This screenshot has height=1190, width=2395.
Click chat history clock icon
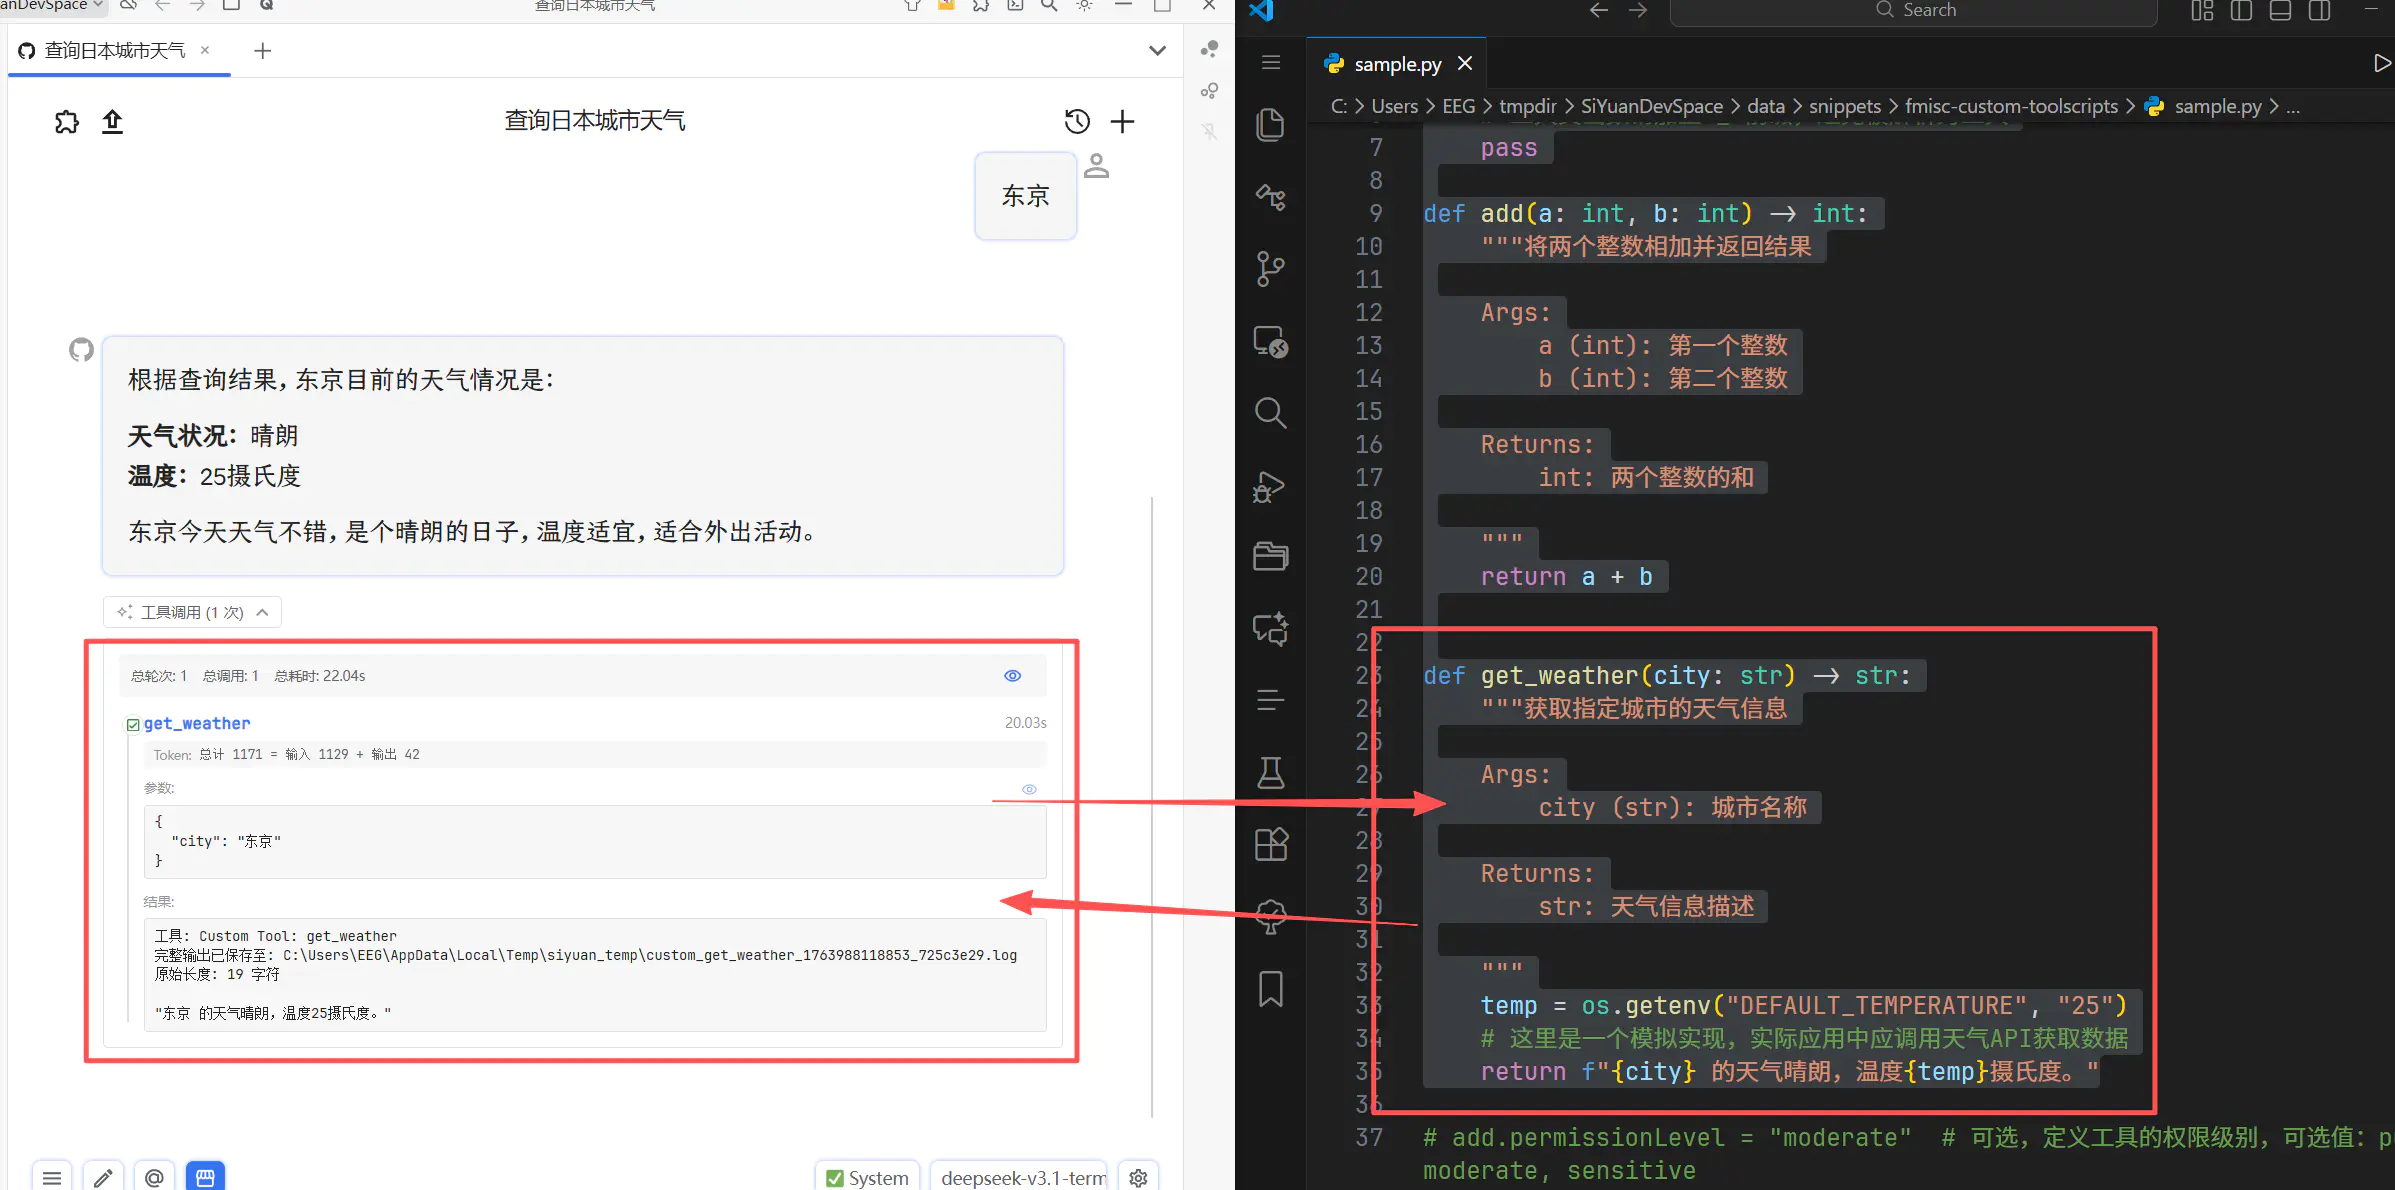1077,122
